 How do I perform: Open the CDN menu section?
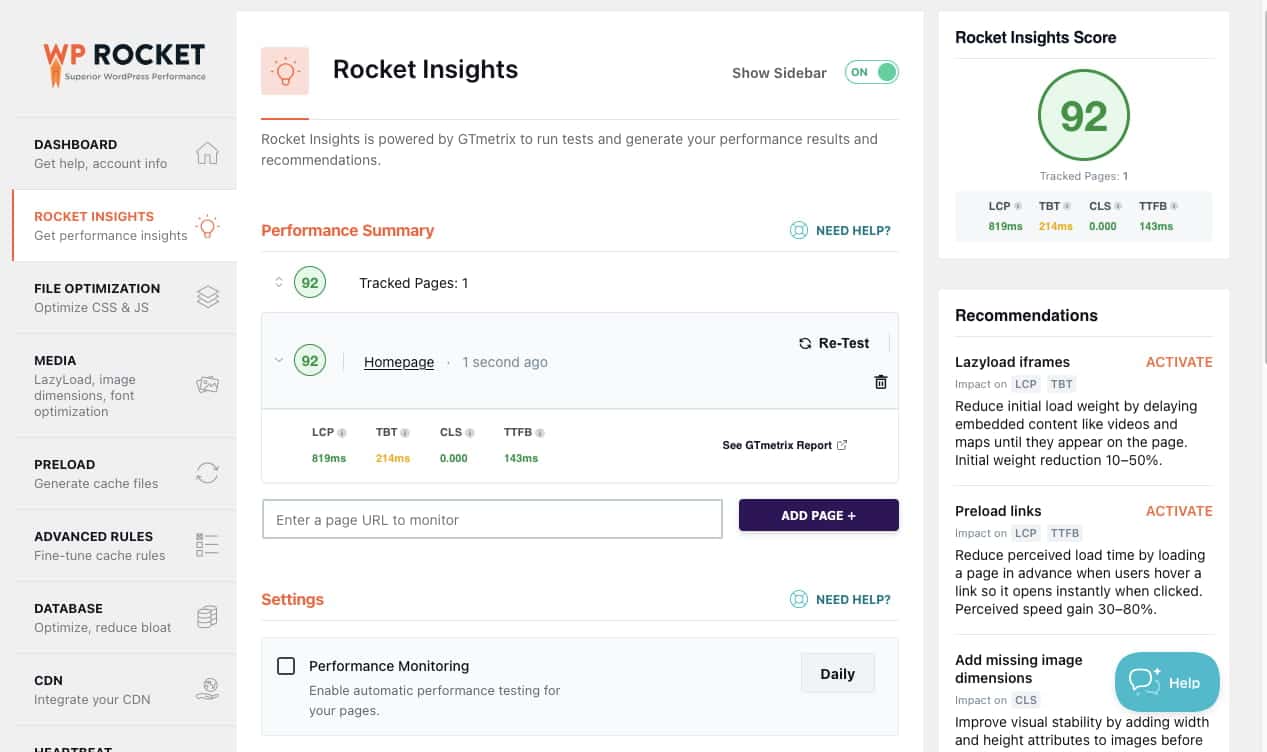pos(125,689)
